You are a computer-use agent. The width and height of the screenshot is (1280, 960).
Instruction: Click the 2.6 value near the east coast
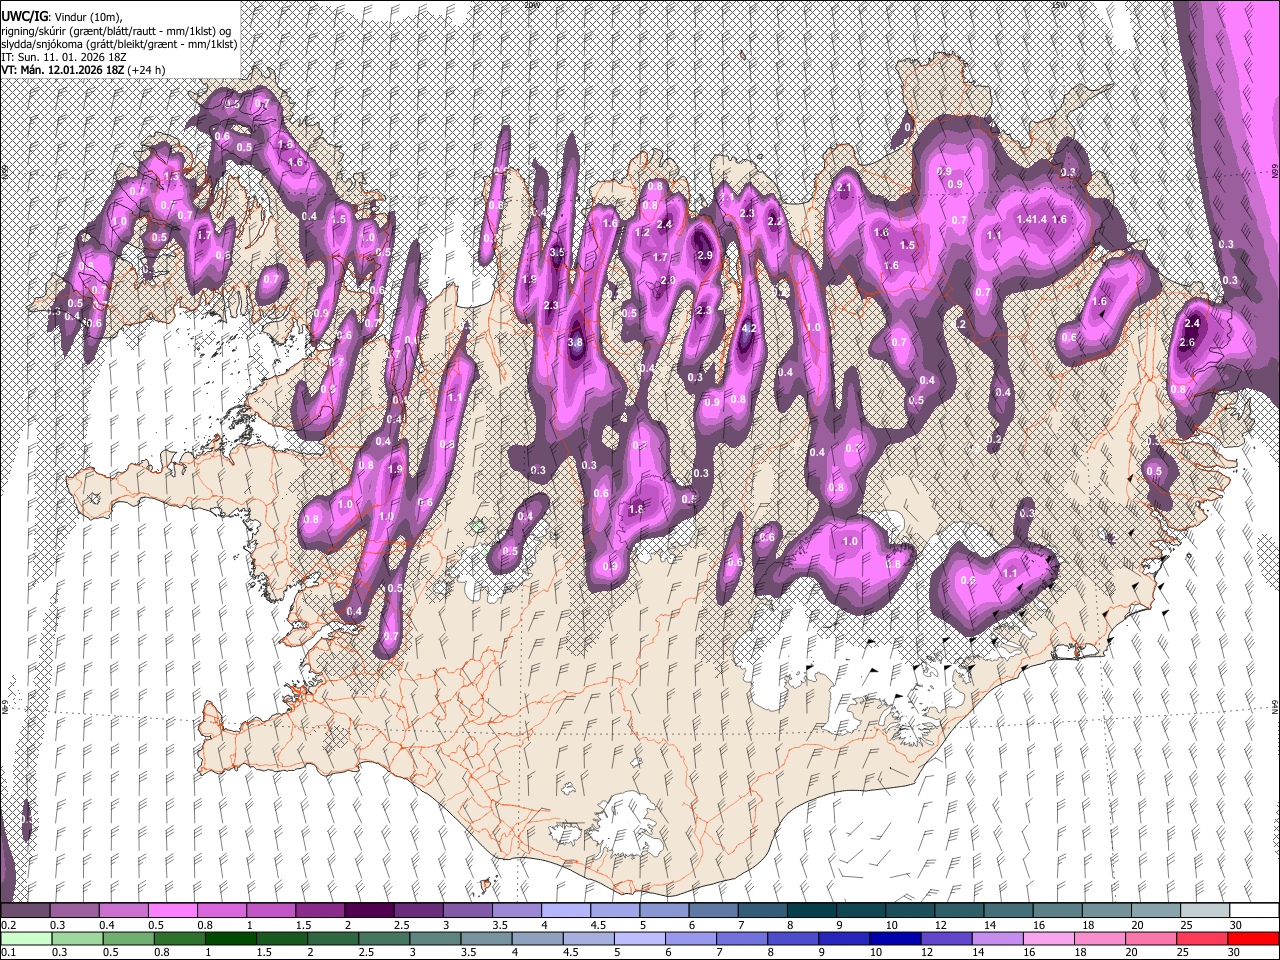pos(1187,343)
